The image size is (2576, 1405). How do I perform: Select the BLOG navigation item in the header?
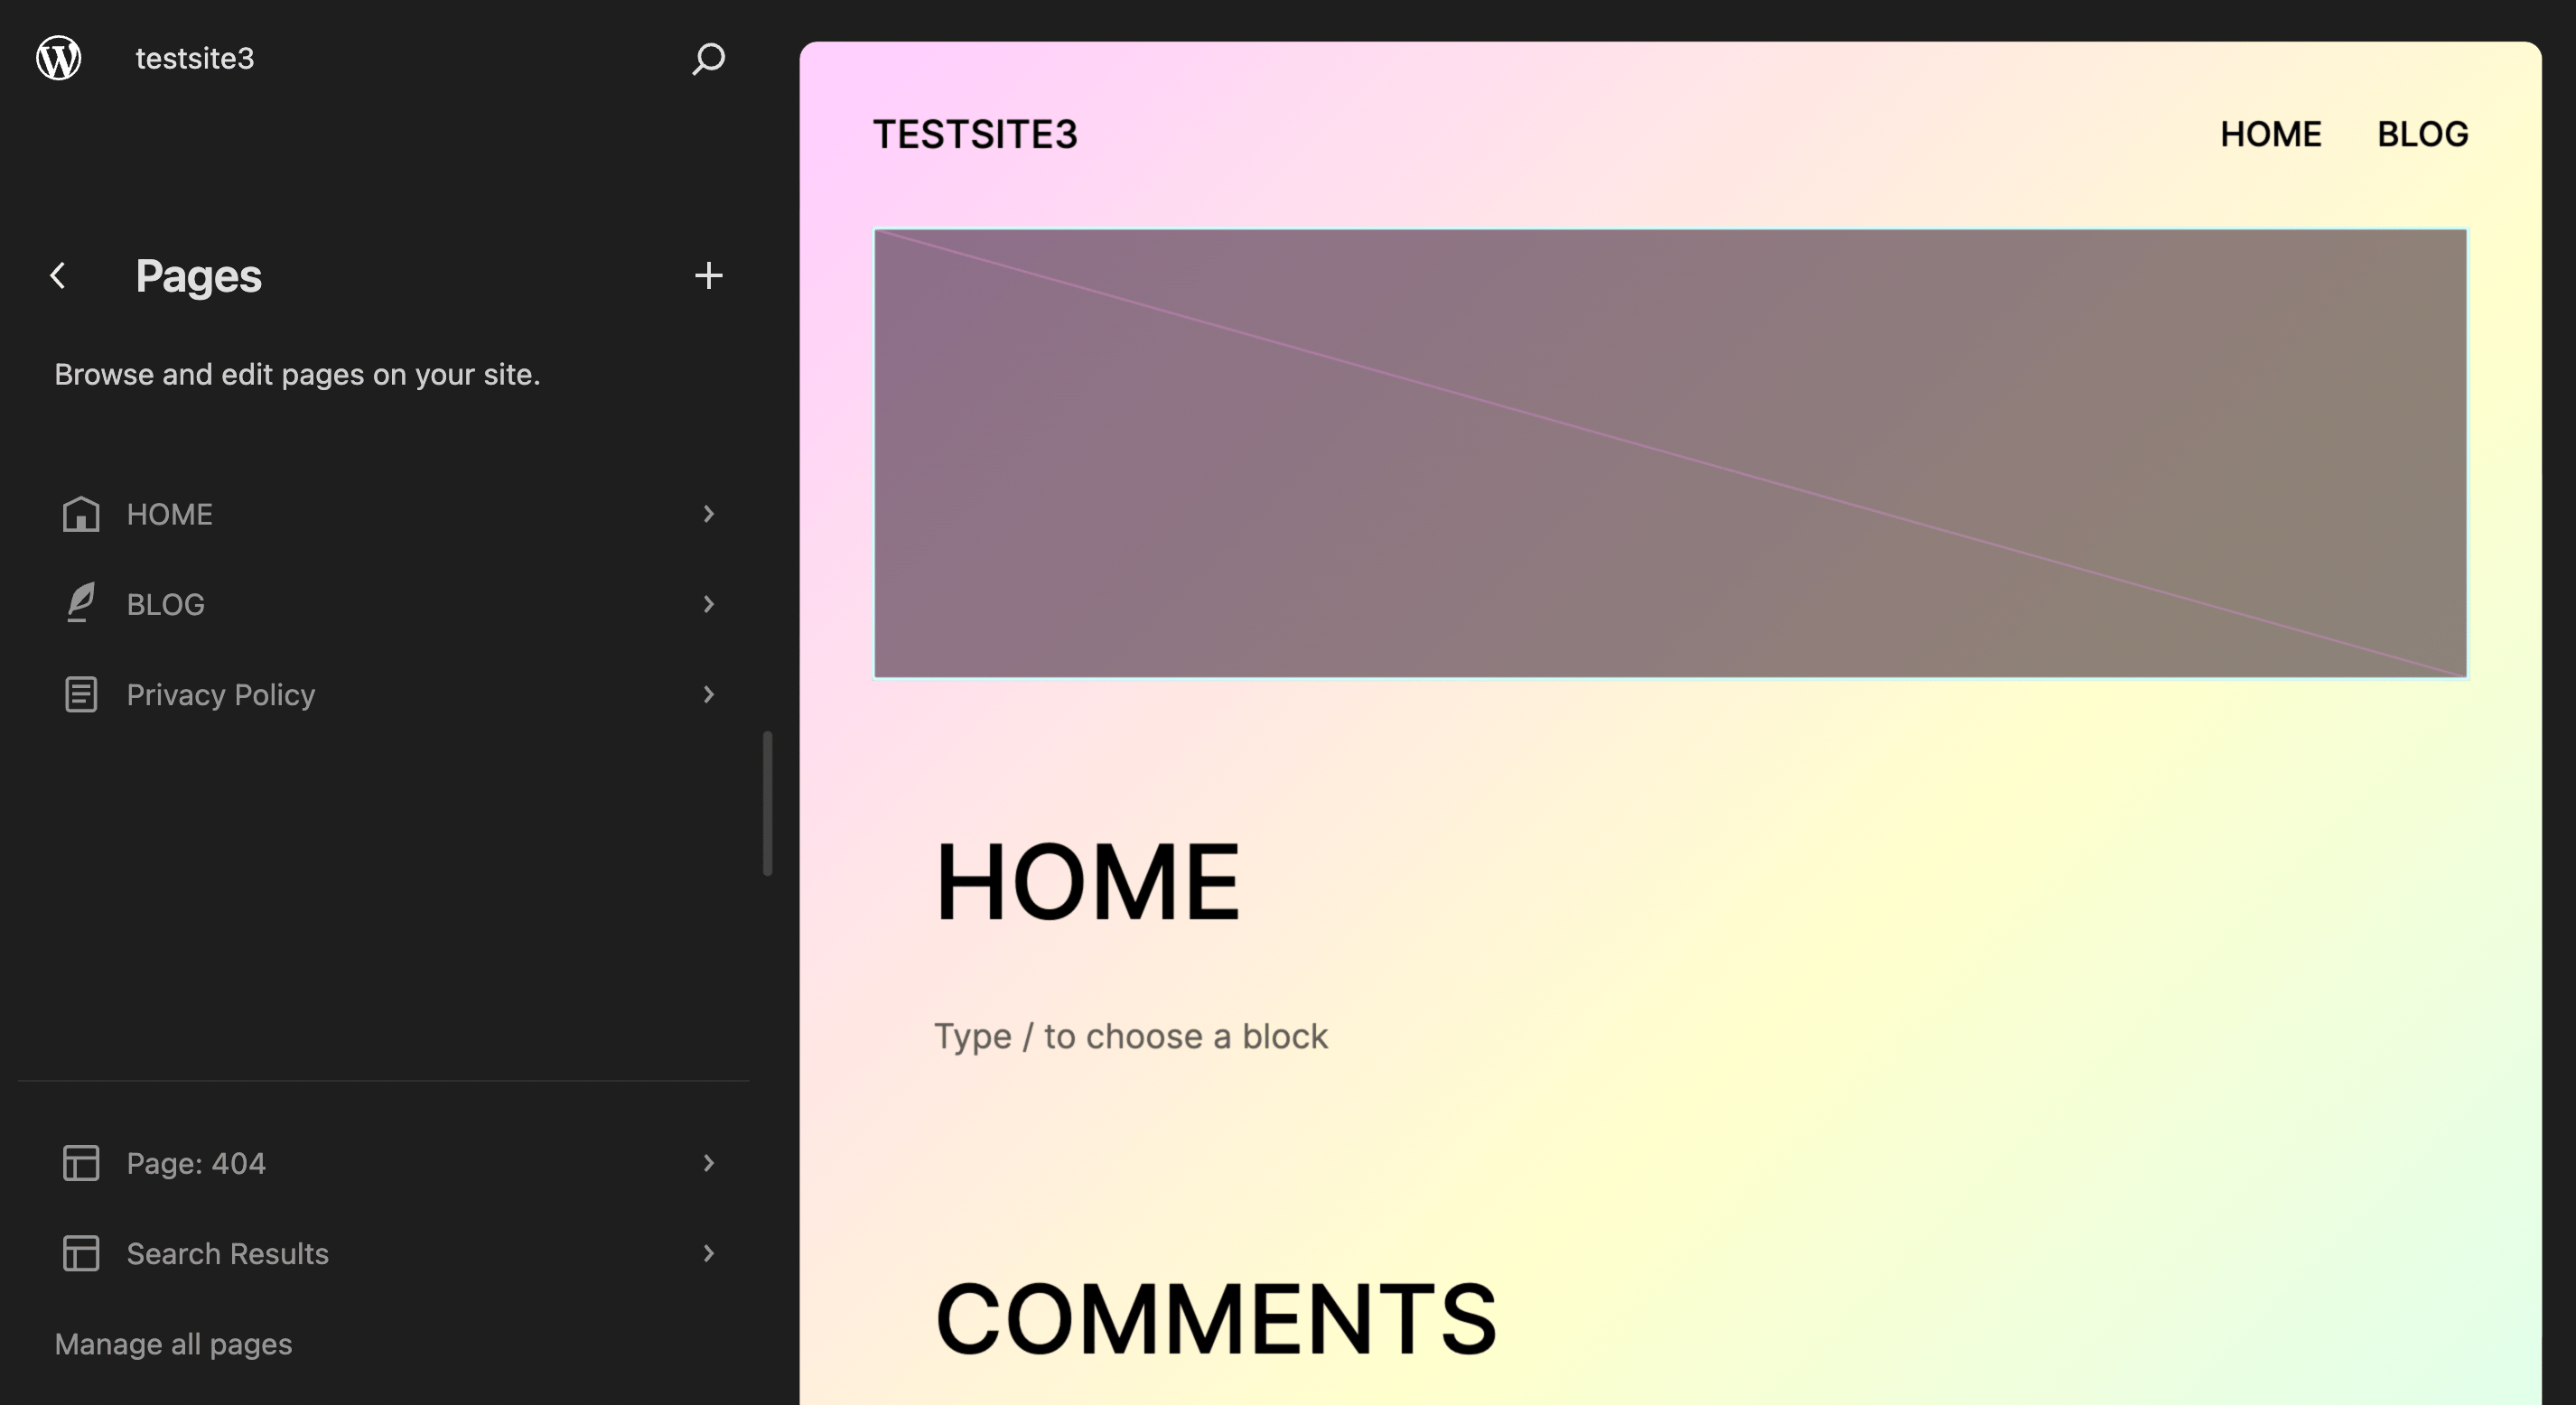click(x=2423, y=133)
